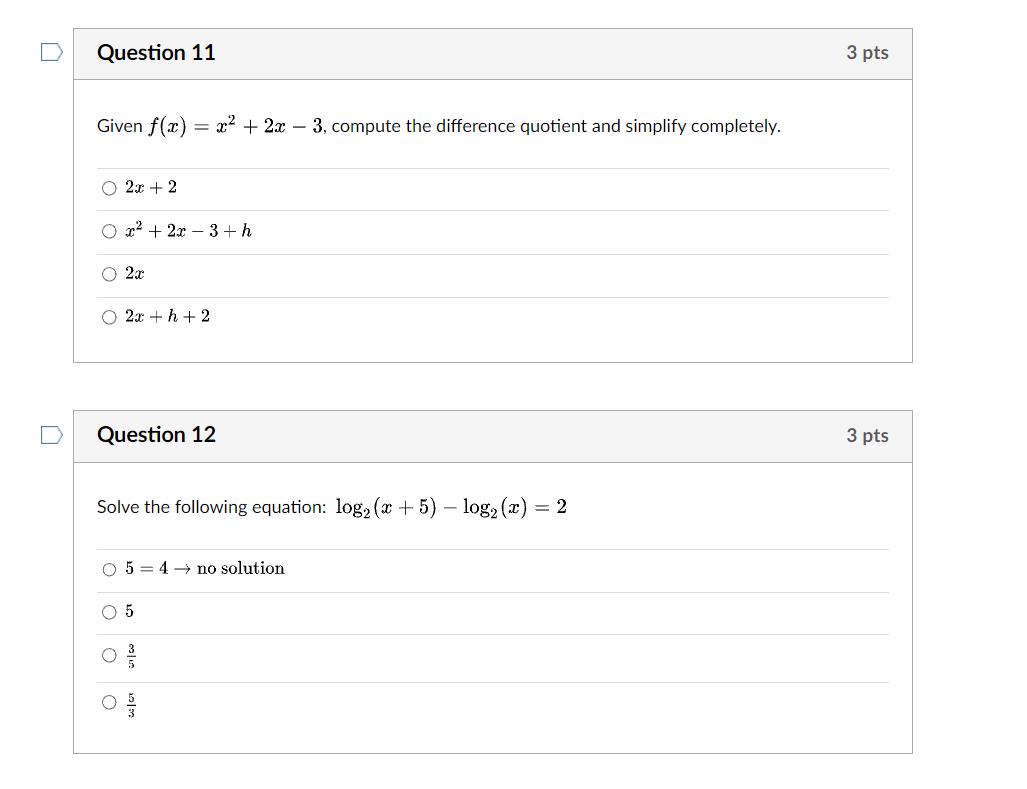Select answer "x² + 2x − 3 + h"
The image size is (1027, 789).
109,231
